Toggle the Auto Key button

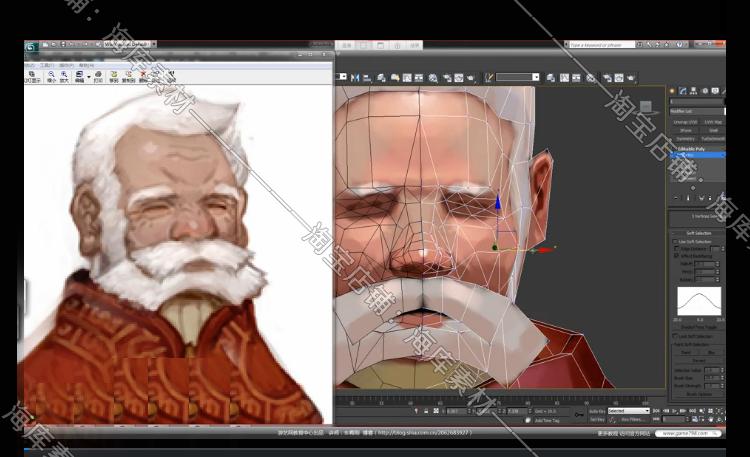pyautogui.click(x=596, y=411)
